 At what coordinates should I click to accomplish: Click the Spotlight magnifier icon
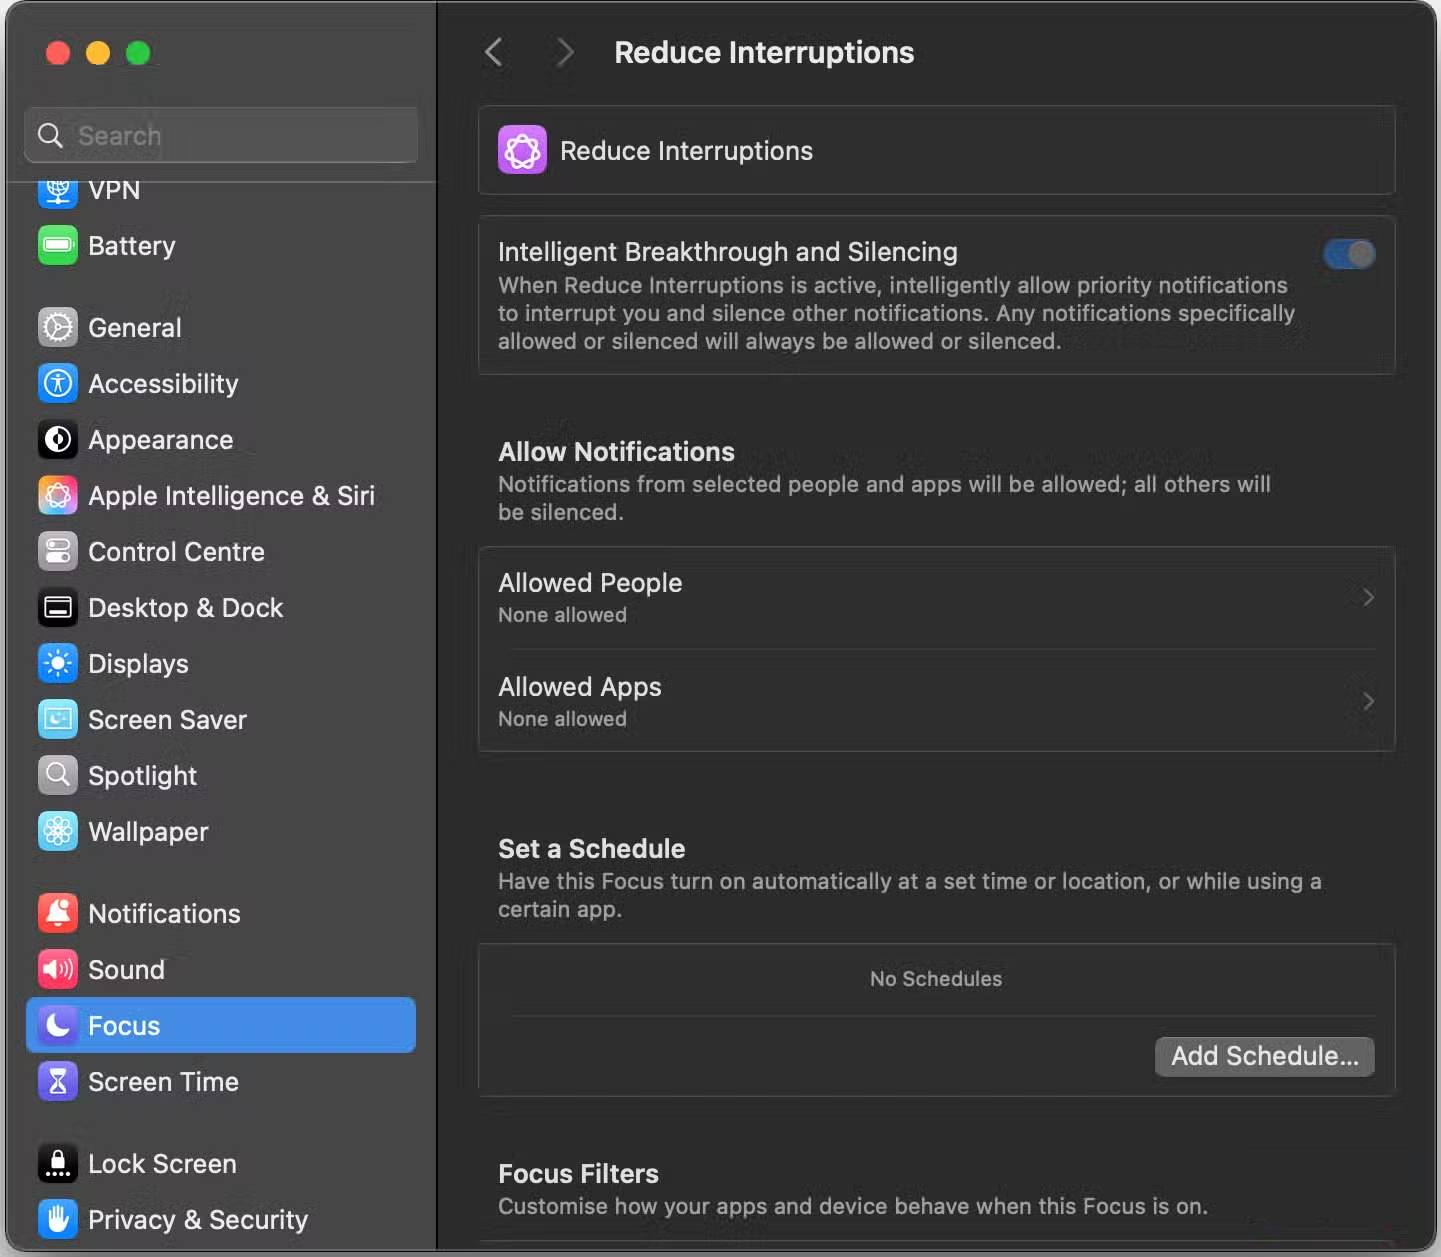coord(58,775)
